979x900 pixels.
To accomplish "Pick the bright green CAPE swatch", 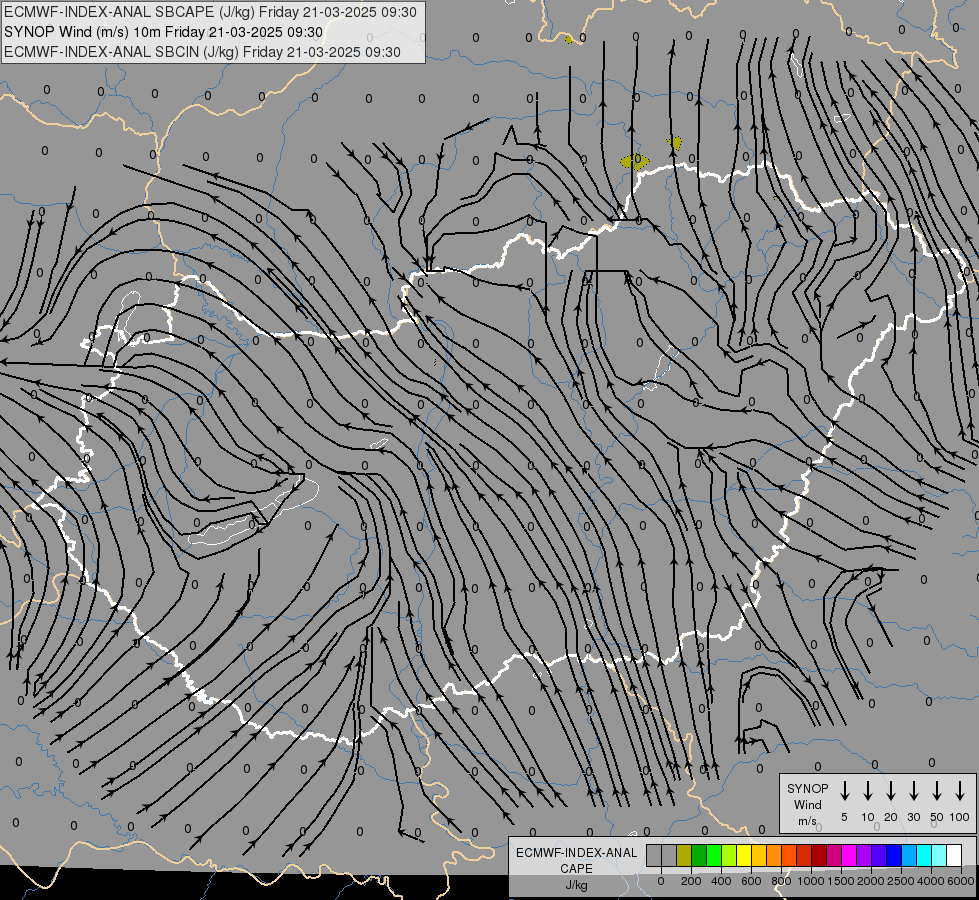I will tap(714, 856).
